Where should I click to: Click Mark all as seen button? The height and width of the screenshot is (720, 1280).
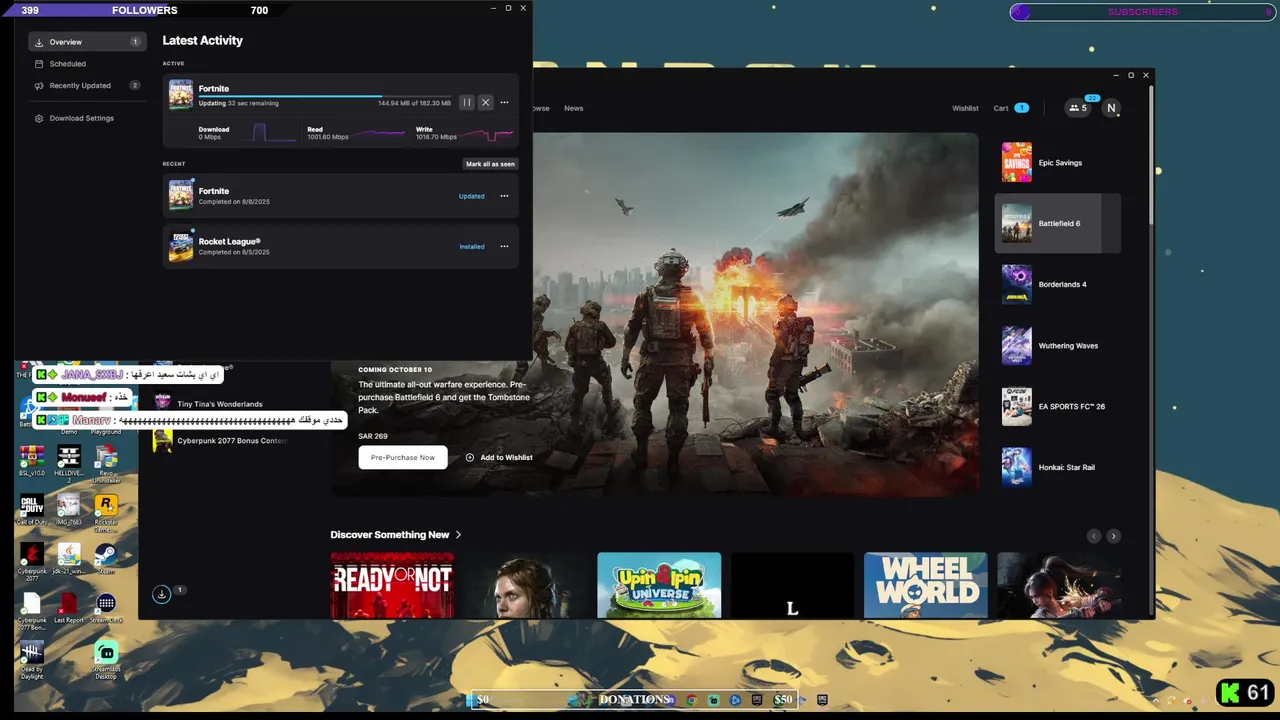(x=490, y=164)
